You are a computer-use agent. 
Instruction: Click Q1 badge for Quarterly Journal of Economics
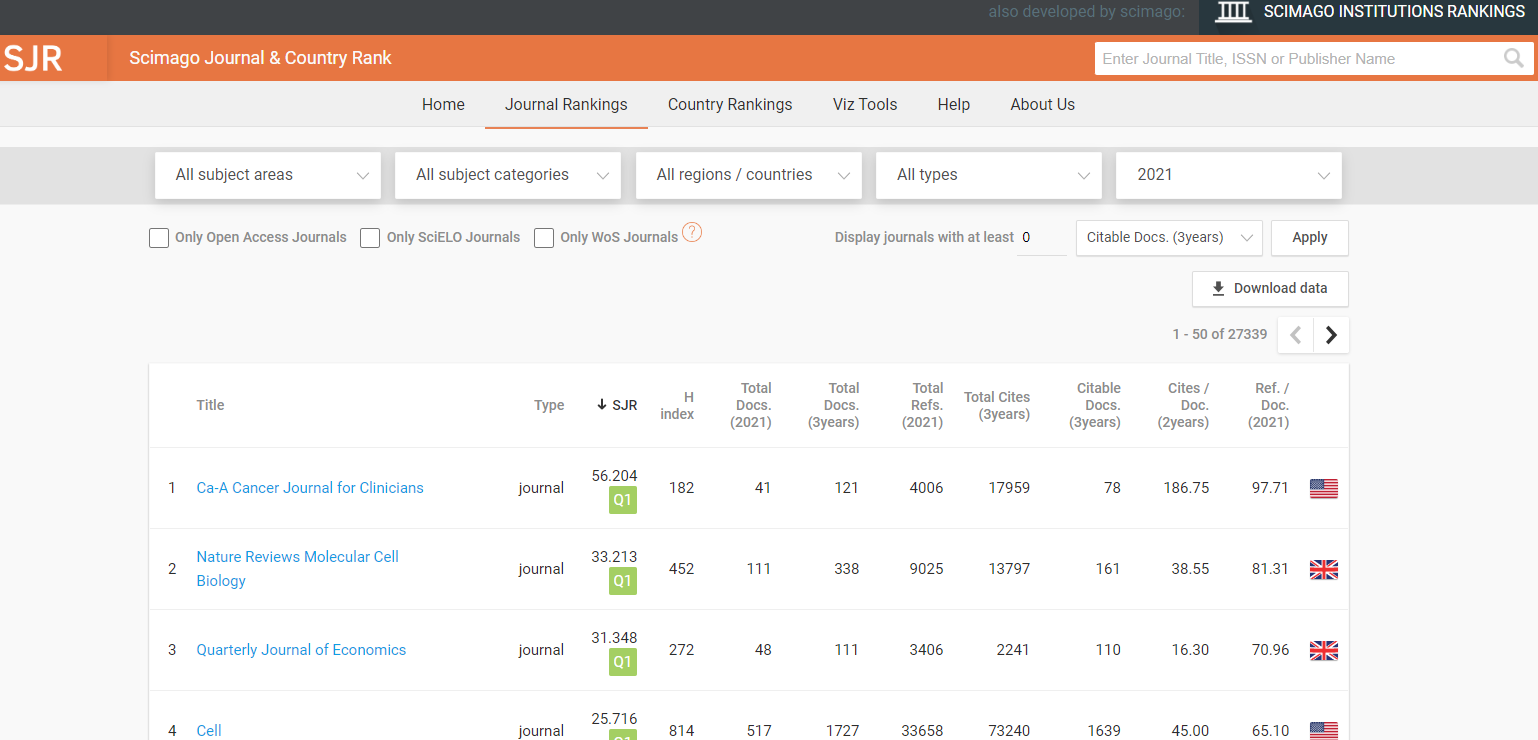[x=623, y=662]
